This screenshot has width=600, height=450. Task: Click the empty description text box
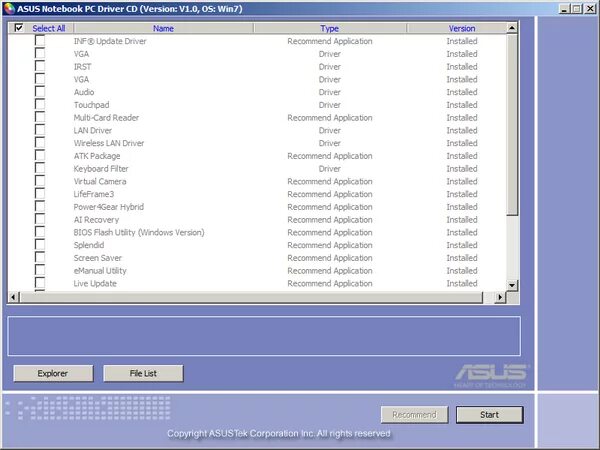coord(264,336)
